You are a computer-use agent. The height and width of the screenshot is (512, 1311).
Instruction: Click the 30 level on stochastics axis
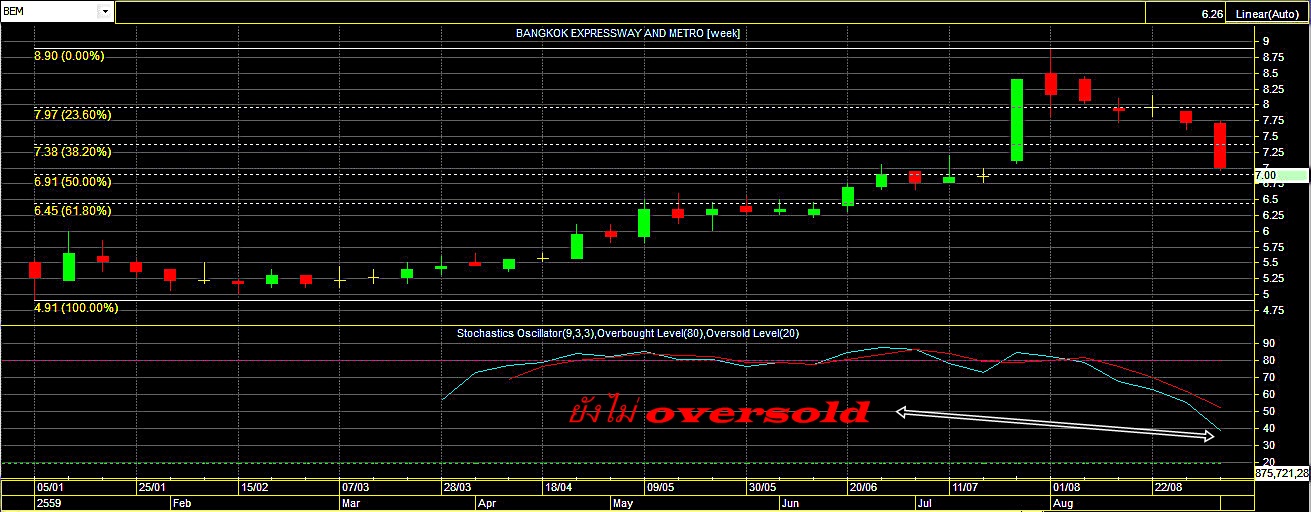click(x=1268, y=446)
